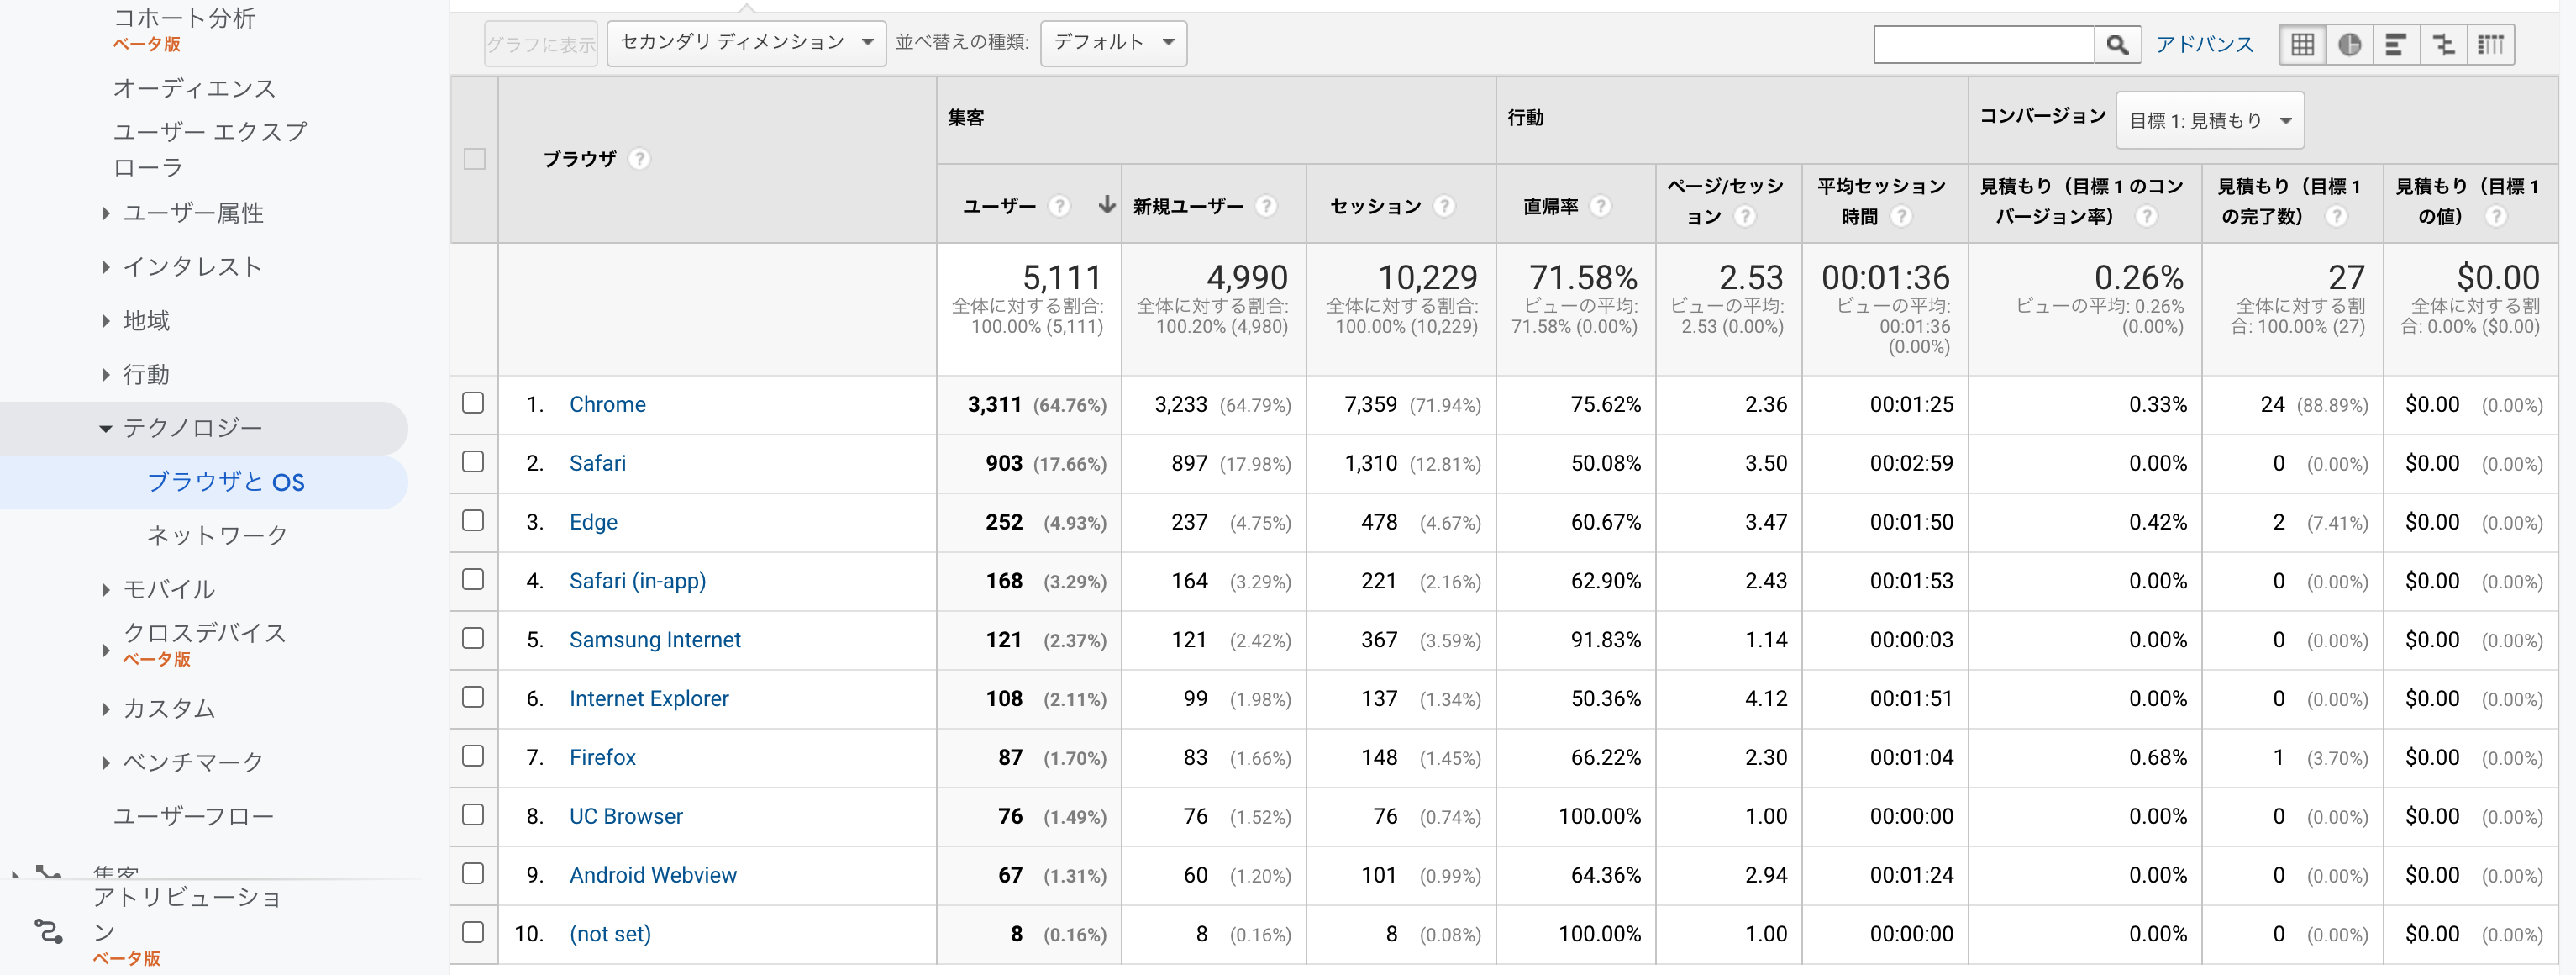Screen dimensions: 2576x975
Task: Expand the モバイル sidebar section
Action: click(168, 590)
